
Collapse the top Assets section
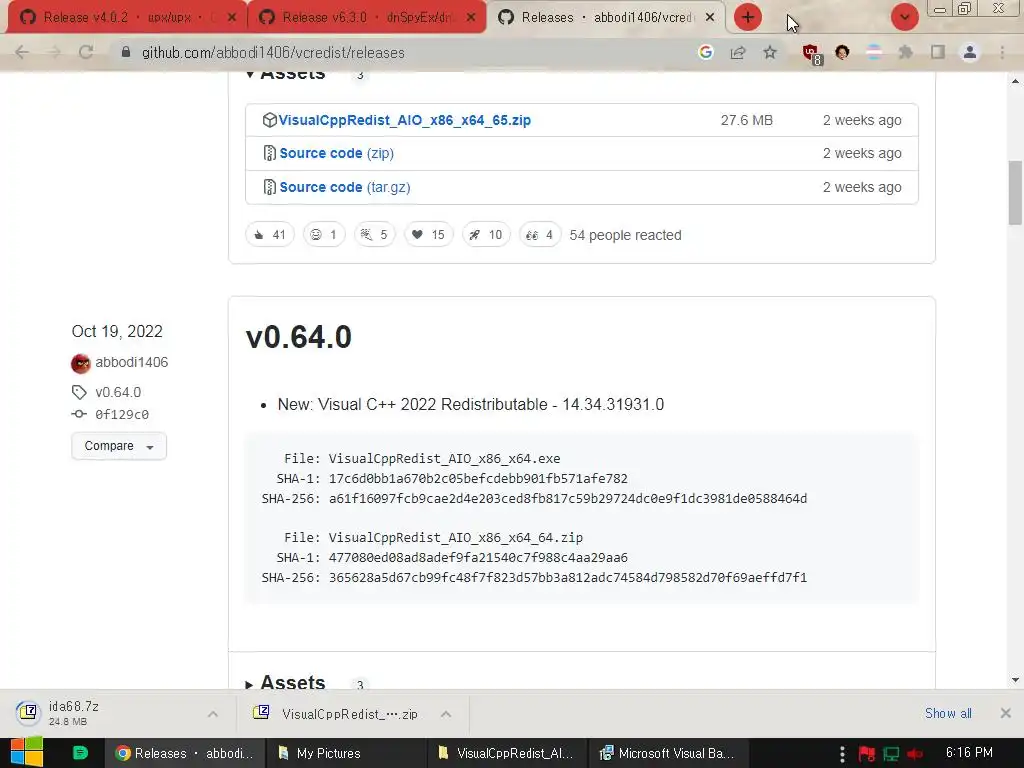pyautogui.click(x=286, y=75)
